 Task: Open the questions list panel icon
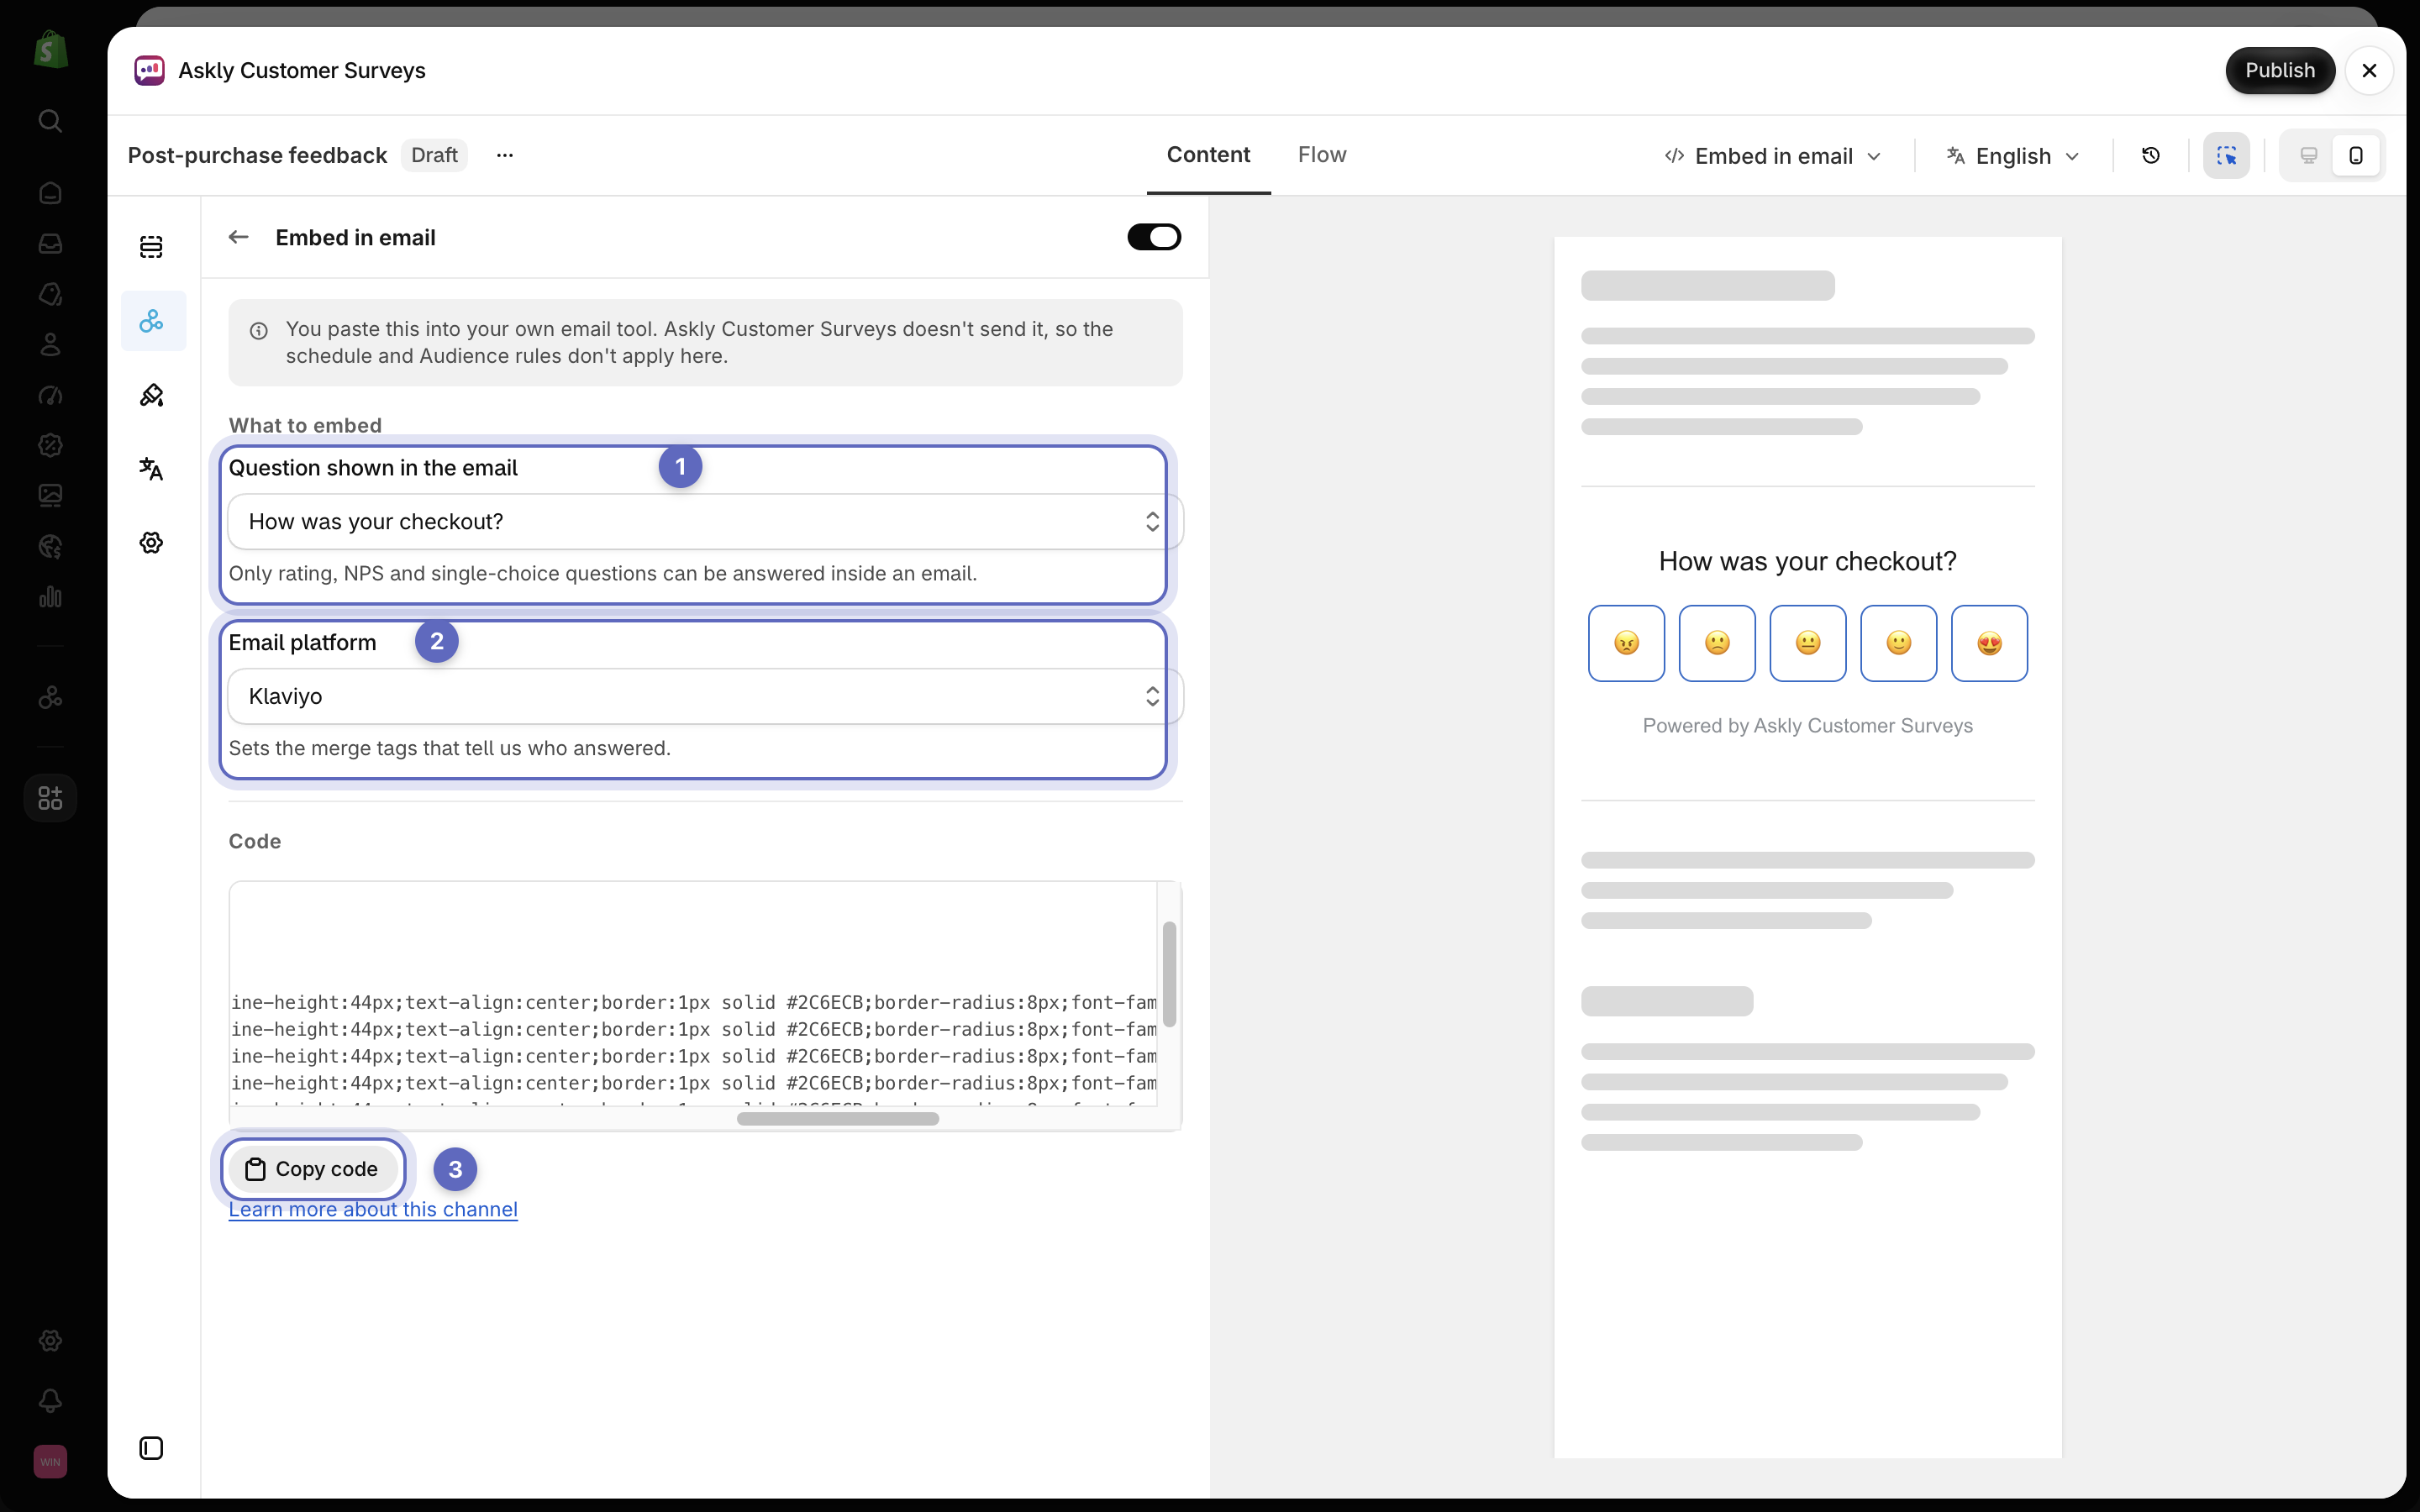pos(151,247)
